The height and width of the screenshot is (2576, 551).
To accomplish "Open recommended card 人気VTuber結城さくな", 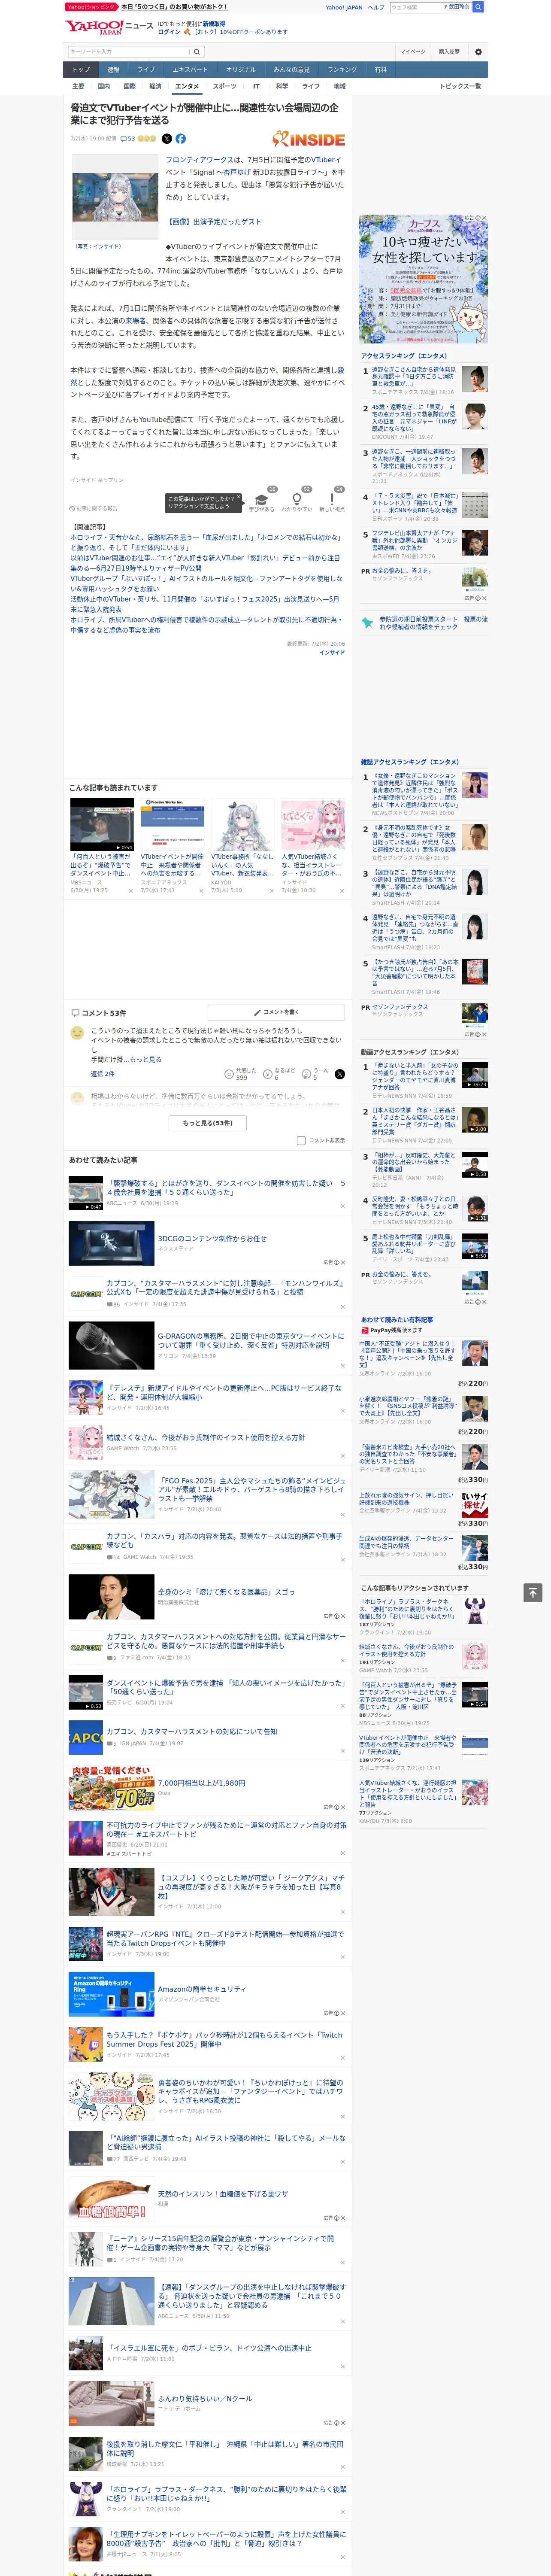I will pyautogui.click(x=312, y=844).
